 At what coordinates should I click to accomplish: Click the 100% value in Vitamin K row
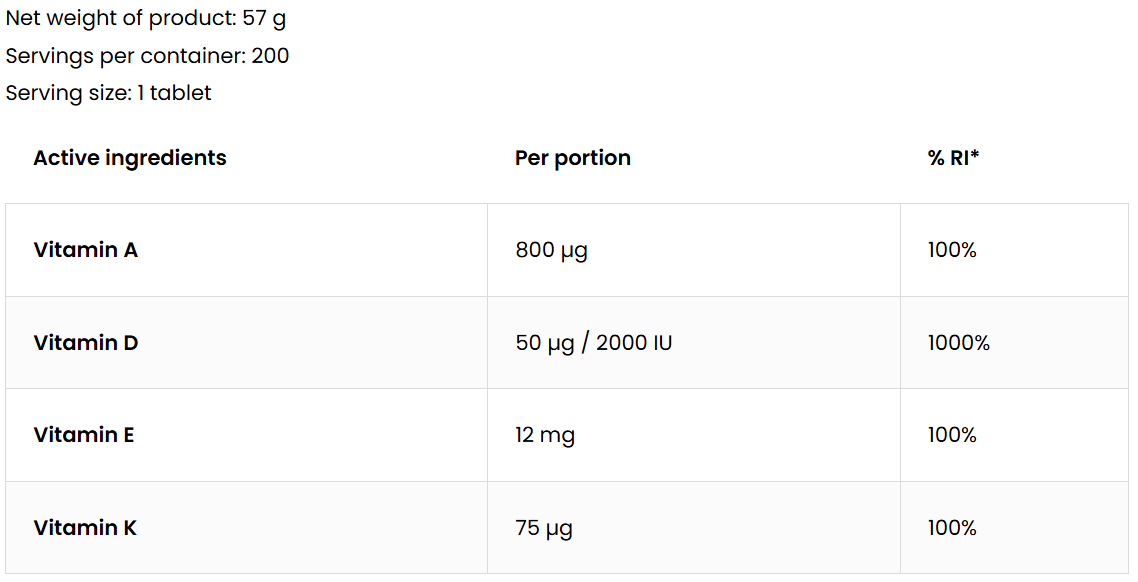tap(952, 528)
